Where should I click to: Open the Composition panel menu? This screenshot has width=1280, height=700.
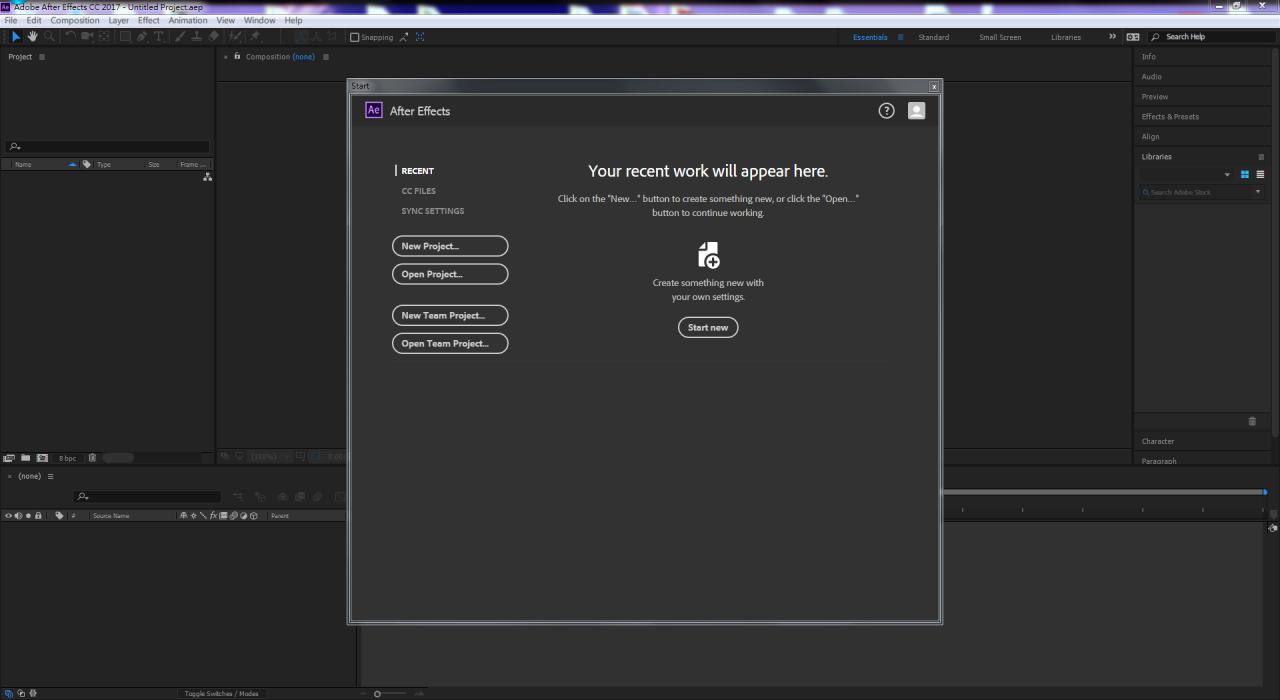pyautogui.click(x=325, y=57)
